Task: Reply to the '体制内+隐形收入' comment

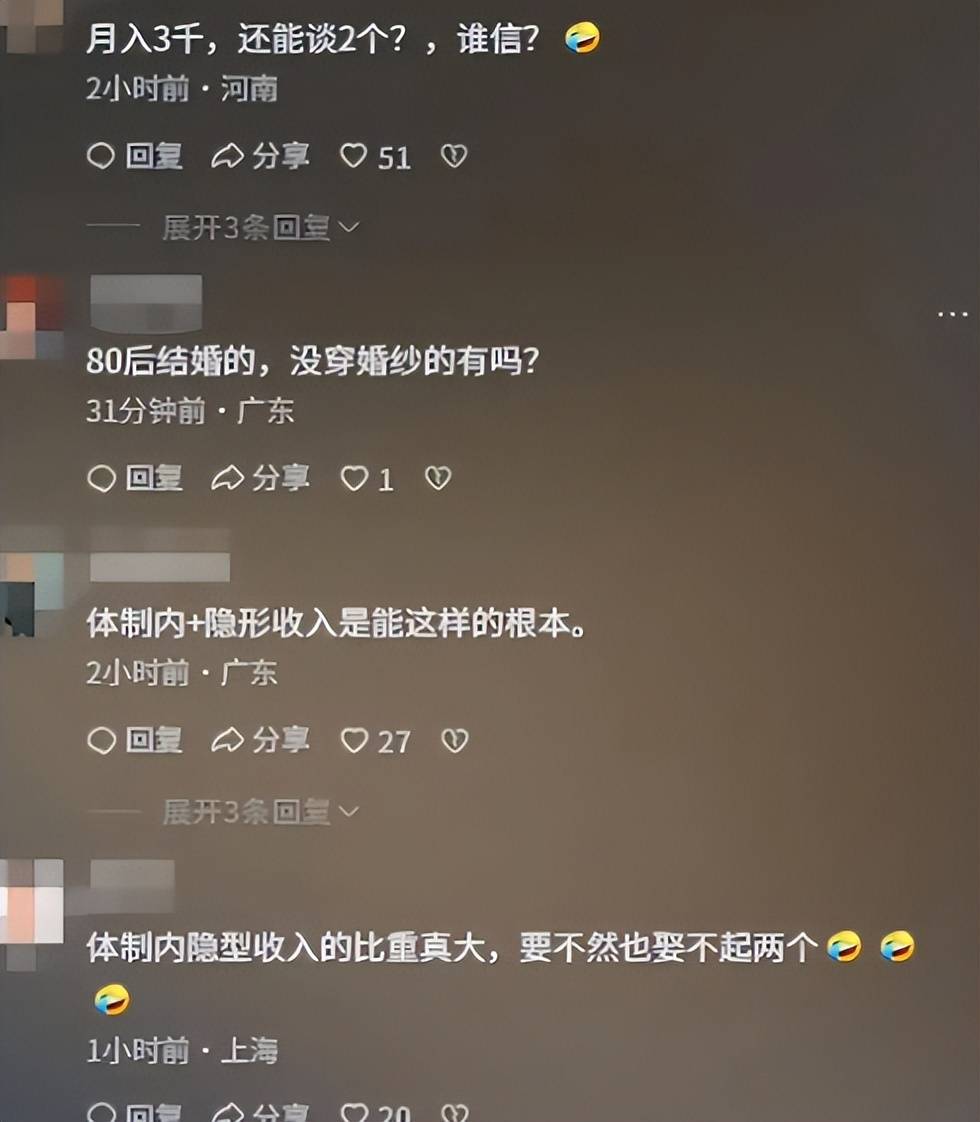Action: point(134,740)
